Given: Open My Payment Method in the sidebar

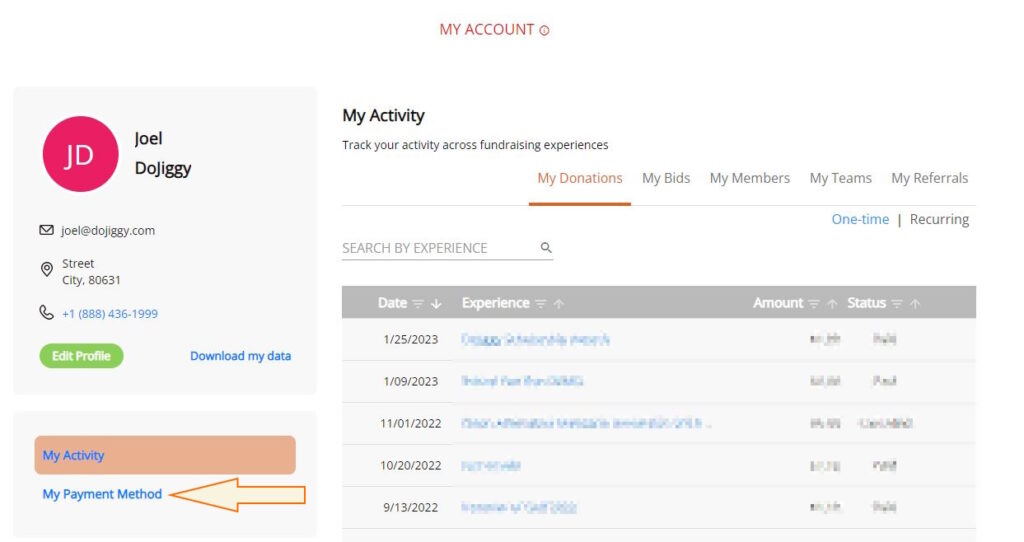Looking at the screenshot, I should (102, 494).
